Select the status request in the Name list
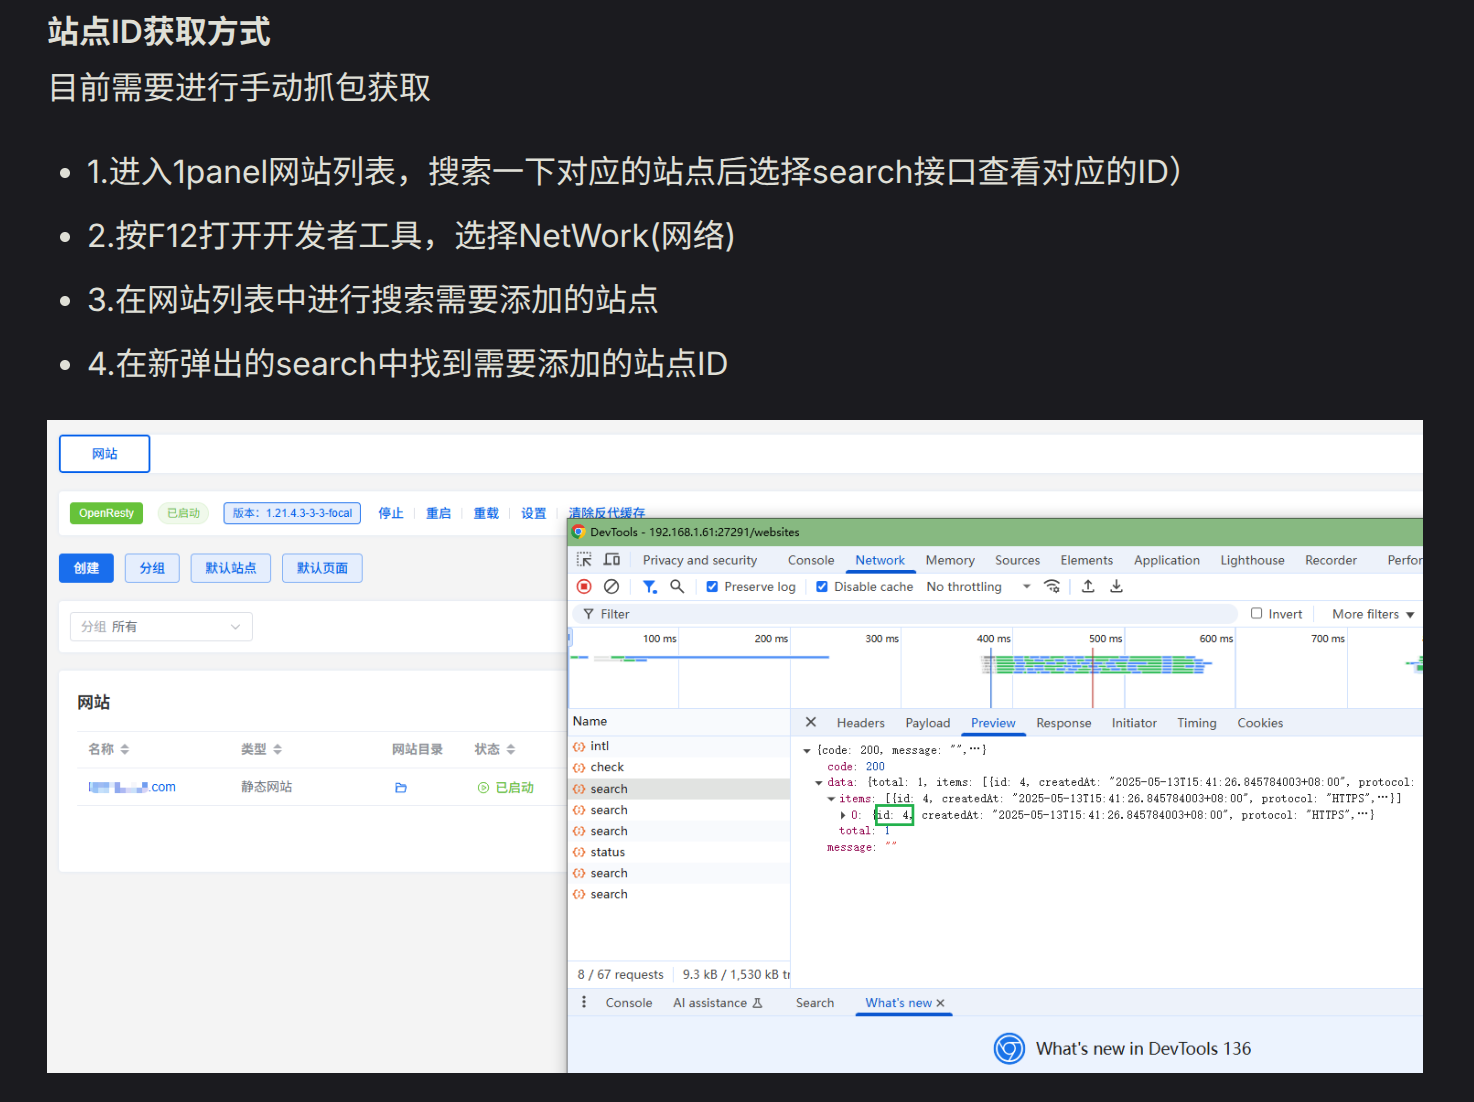 click(x=679, y=852)
